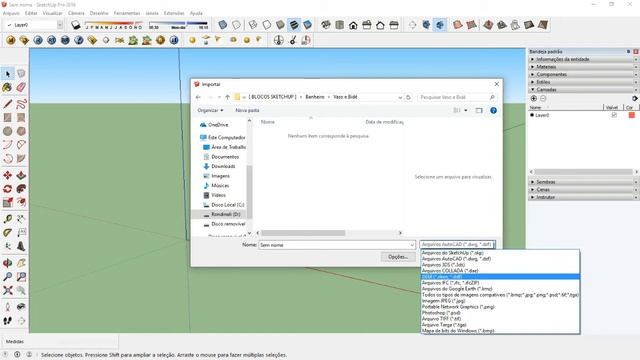Refresh the folder listing
Image resolution: width=640 pixels, height=360 pixels.
pos(408,97)
